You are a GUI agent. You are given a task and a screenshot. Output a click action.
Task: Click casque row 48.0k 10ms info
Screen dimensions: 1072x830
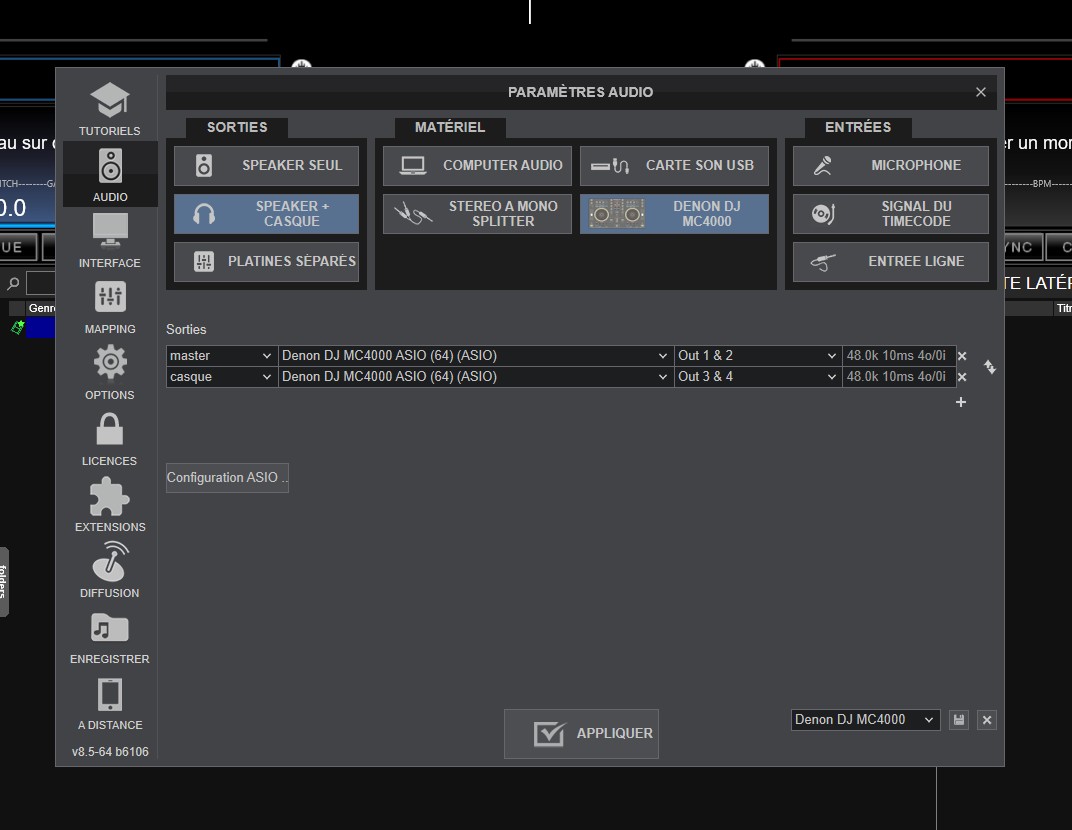[898, 377]
